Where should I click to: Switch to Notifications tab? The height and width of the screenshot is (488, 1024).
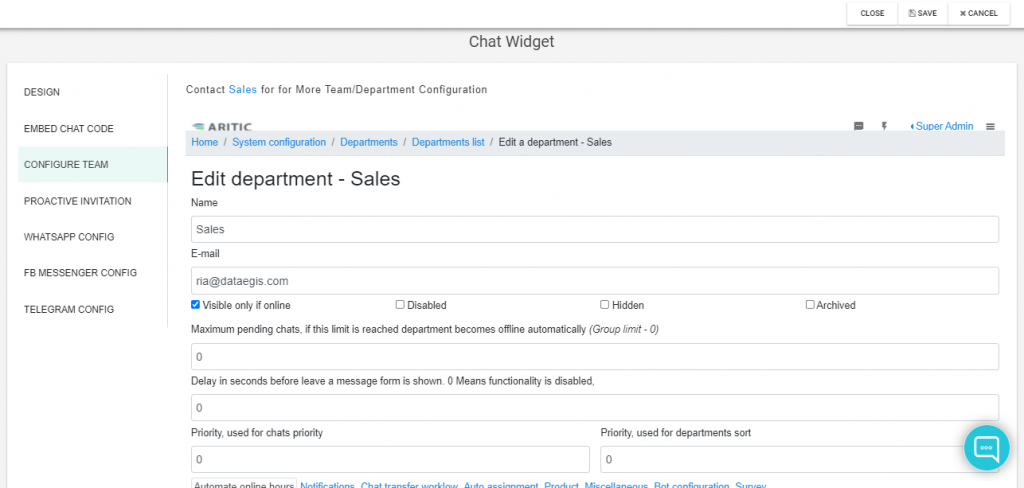[327, 485]
